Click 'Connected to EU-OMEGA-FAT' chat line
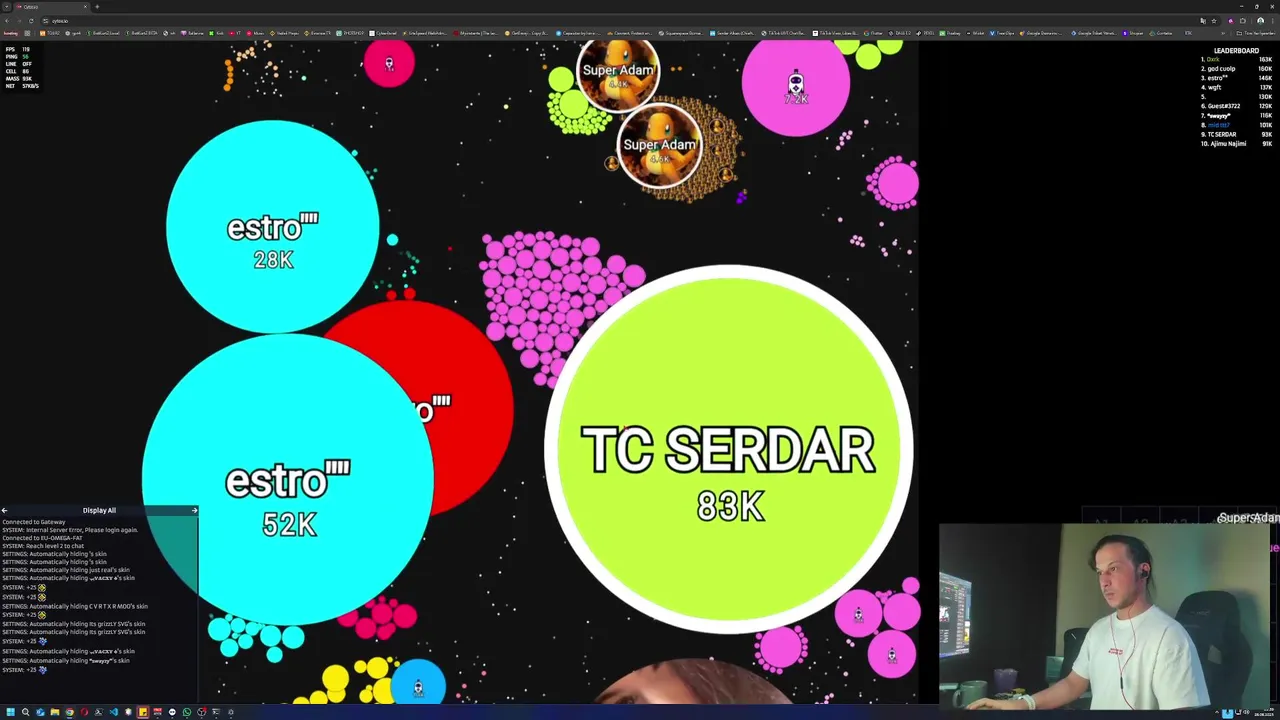Screen dimensions: 1280x720 coord(42,538)
